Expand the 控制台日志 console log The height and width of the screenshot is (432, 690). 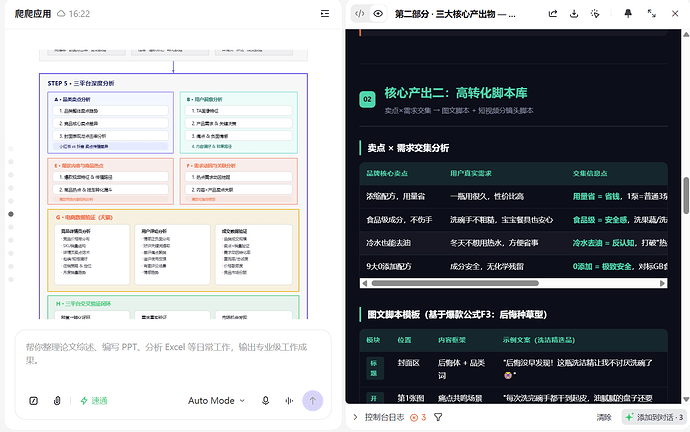379,417
